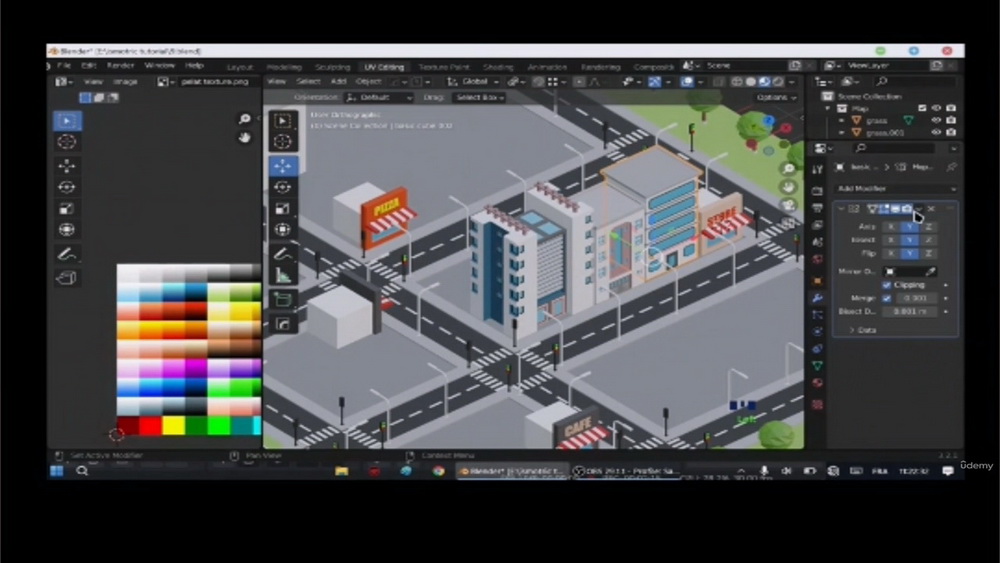Select the Rotate tool in 3D viewport
The height and width of the screenshot is (563, 1000).
tap(283, 187)
